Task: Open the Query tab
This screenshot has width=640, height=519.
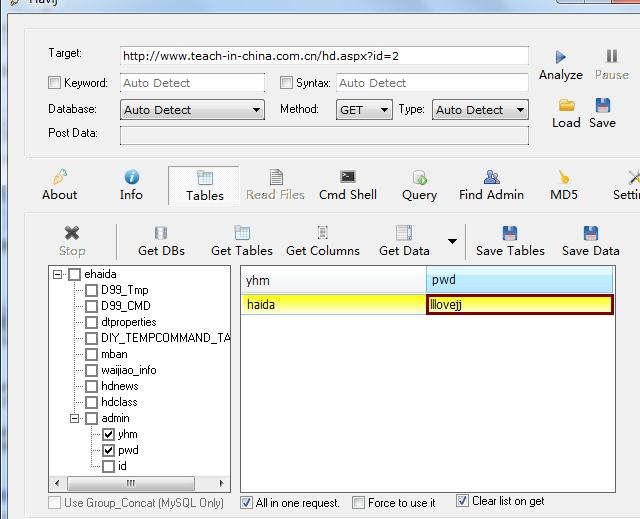Action: [420, 186]
